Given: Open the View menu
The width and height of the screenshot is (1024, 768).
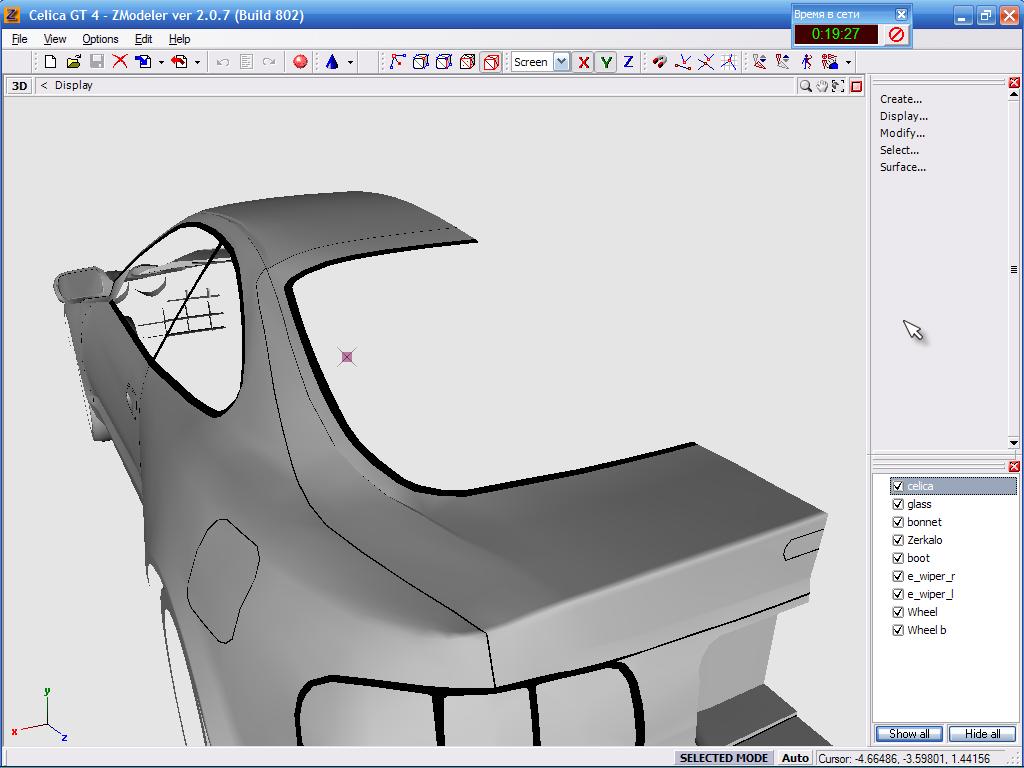Looking at the screenshot, I should click(x=55, y=39).
